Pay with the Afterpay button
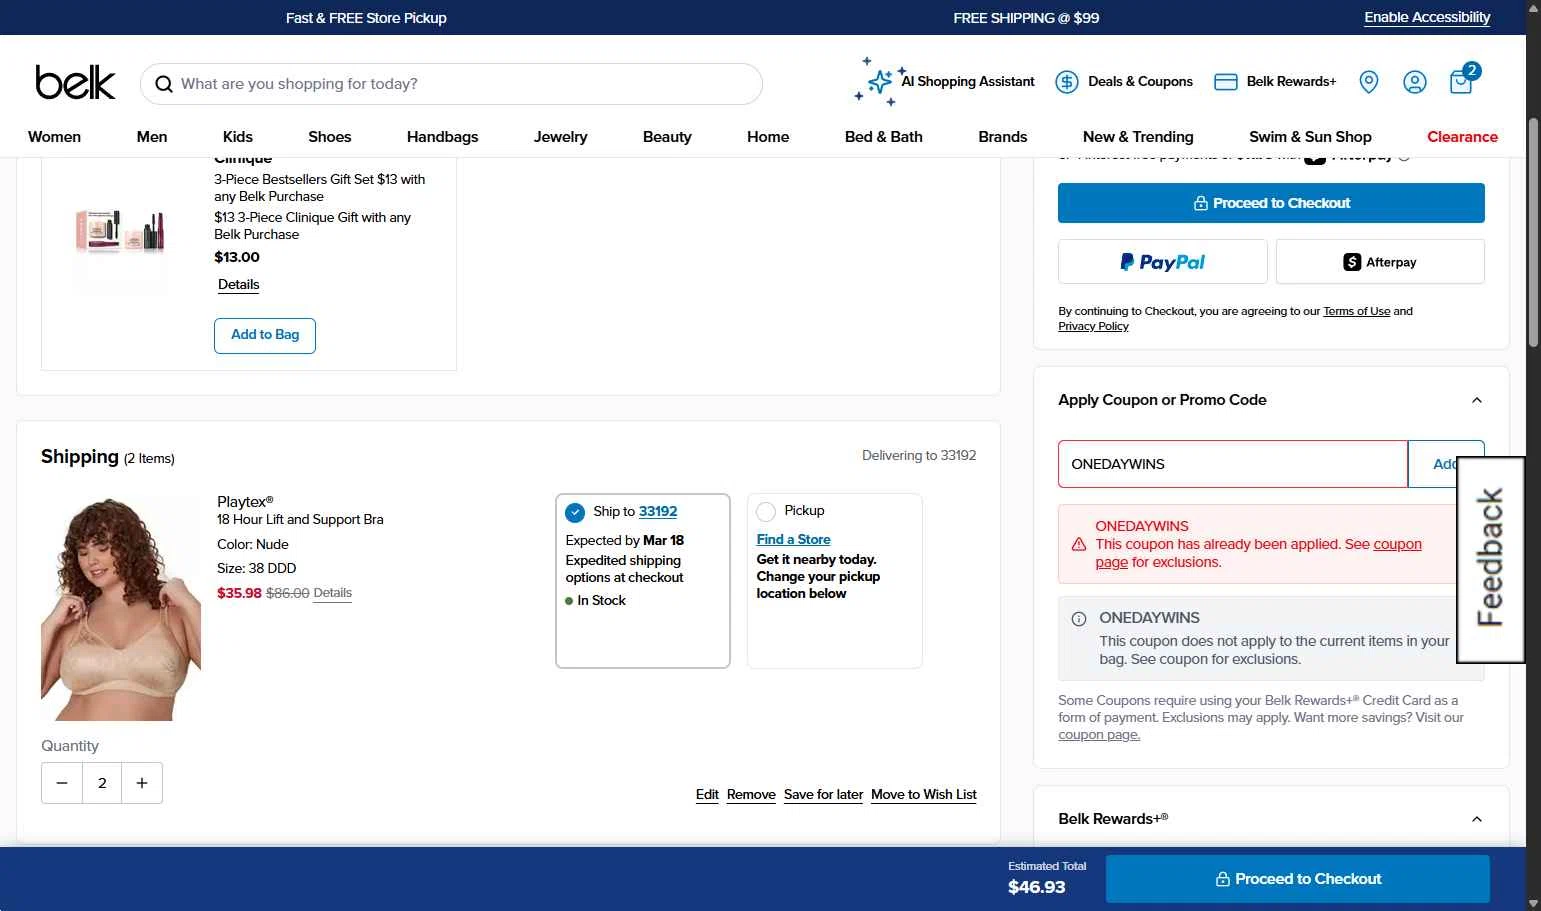 (x=1380, y=262)
